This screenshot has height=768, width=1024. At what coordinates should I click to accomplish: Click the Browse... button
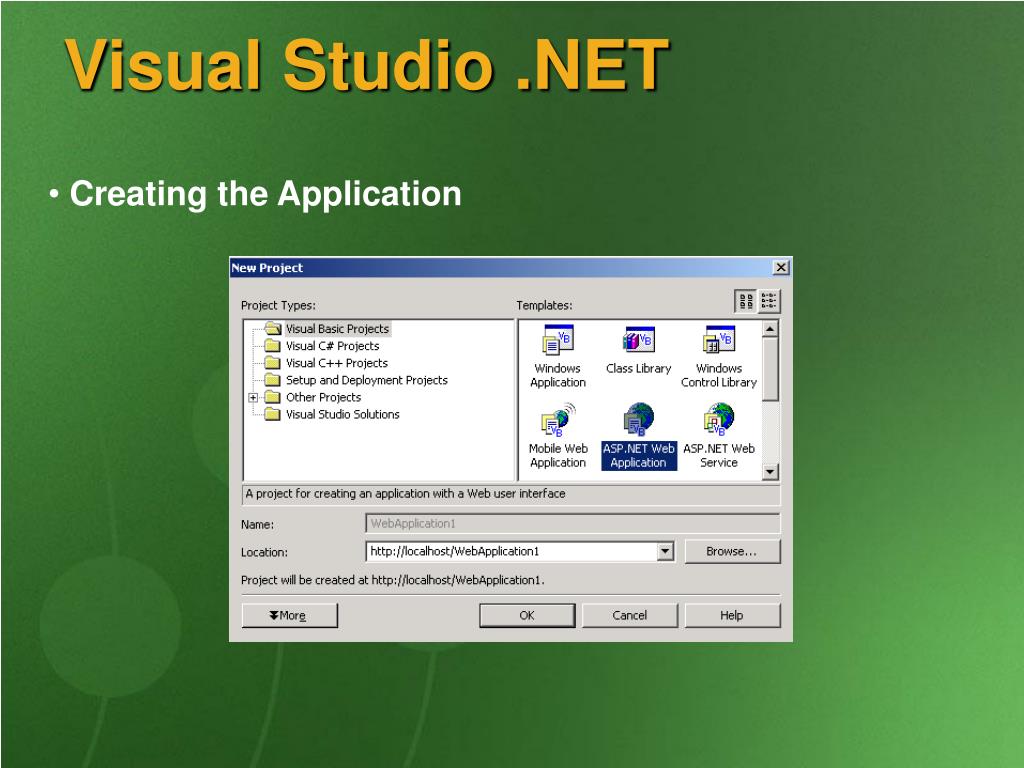click(732, 551)
